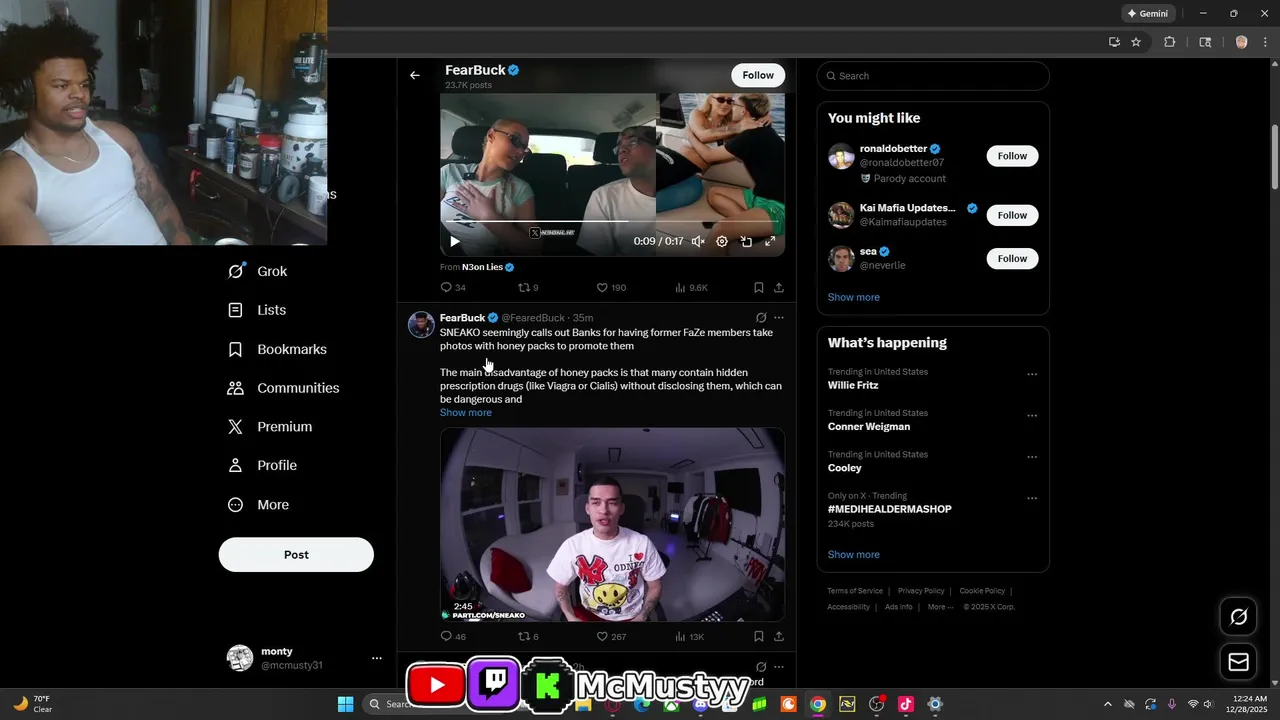Follow FearBuck from the profile header

(x=758, y=75)
